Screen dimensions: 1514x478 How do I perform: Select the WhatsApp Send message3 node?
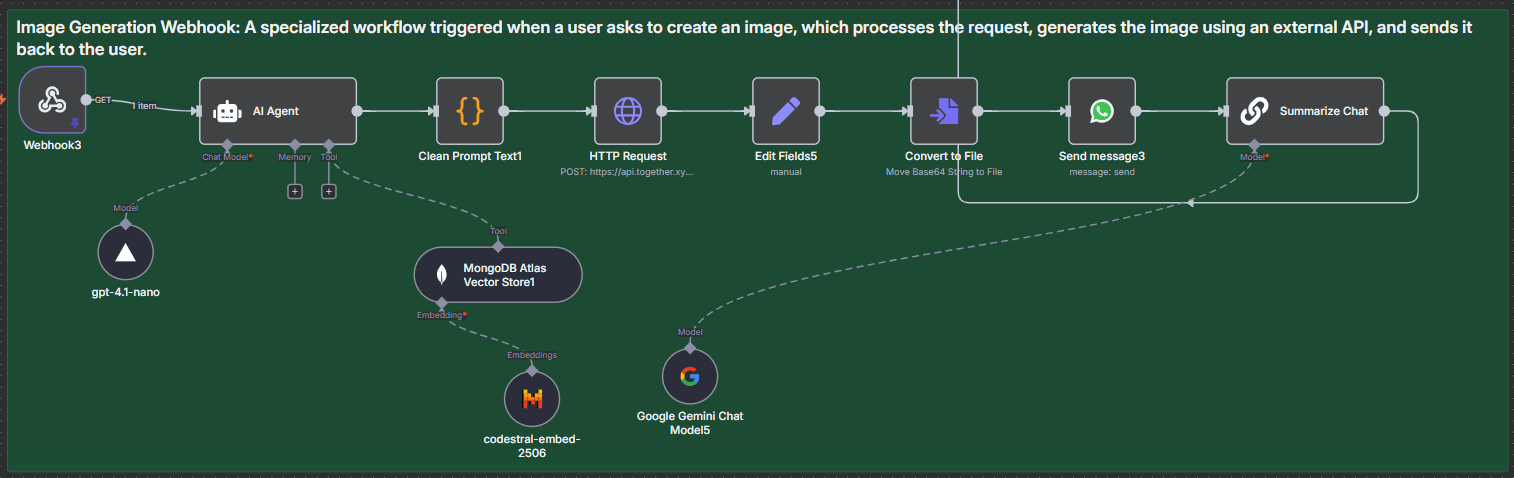(1102, 112)
